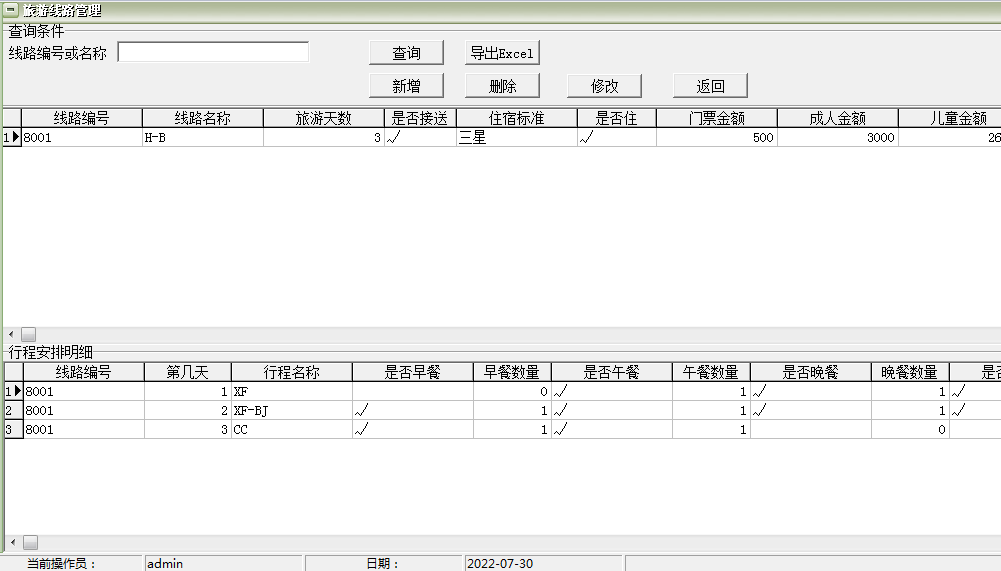Viewport: 1001px width, 571px height.
Task: Click the 查询 button
Action: [406, 53]
